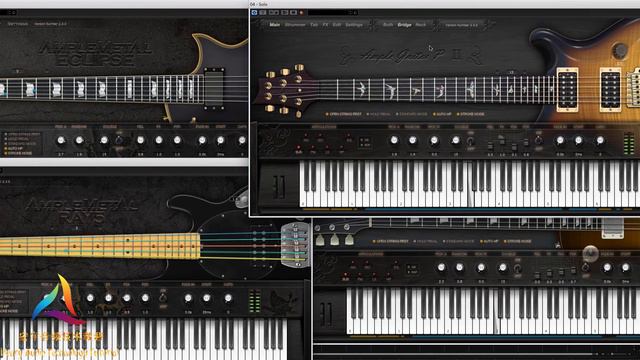The width and height of the screenshot is (640, 360).
Task: Adjust the knob showing 0.8 in bottom-right guitar window
Action: pyautogui.click(x=460, y=267)
